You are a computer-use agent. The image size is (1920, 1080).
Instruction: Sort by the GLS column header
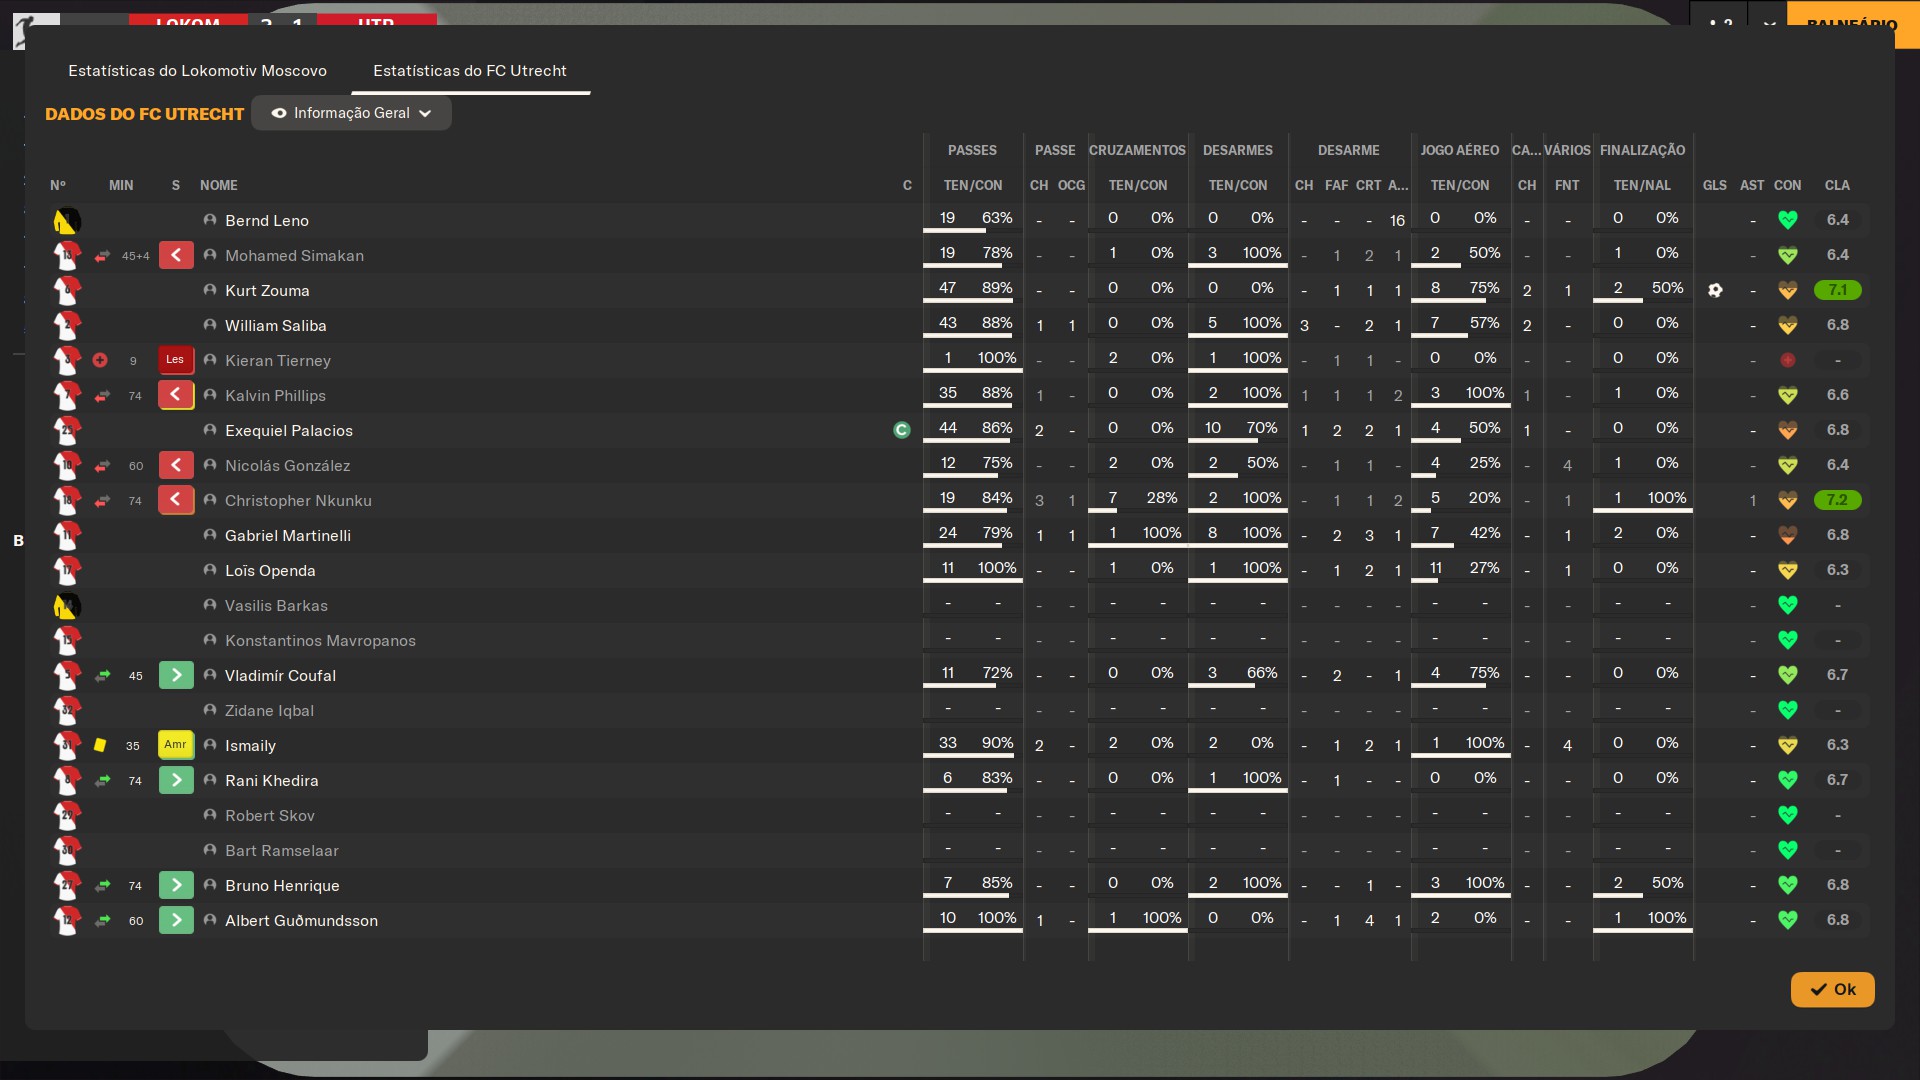[1715, 185]
